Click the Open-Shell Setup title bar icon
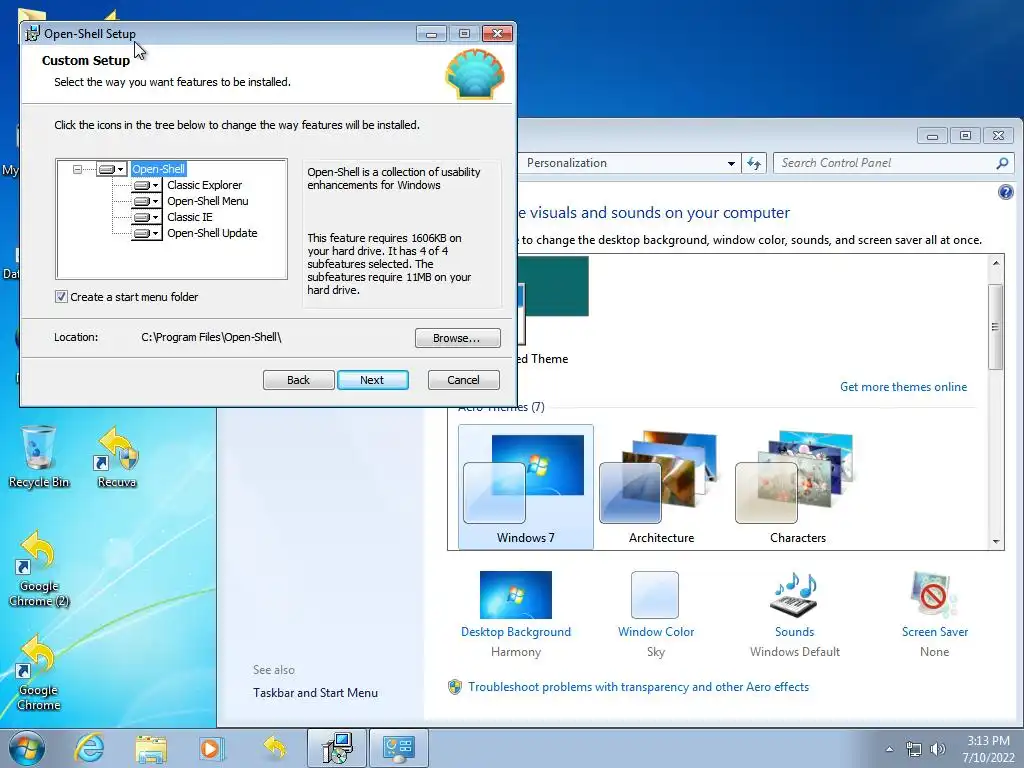This screenshot has width=1024, height=768. [32, 33]
